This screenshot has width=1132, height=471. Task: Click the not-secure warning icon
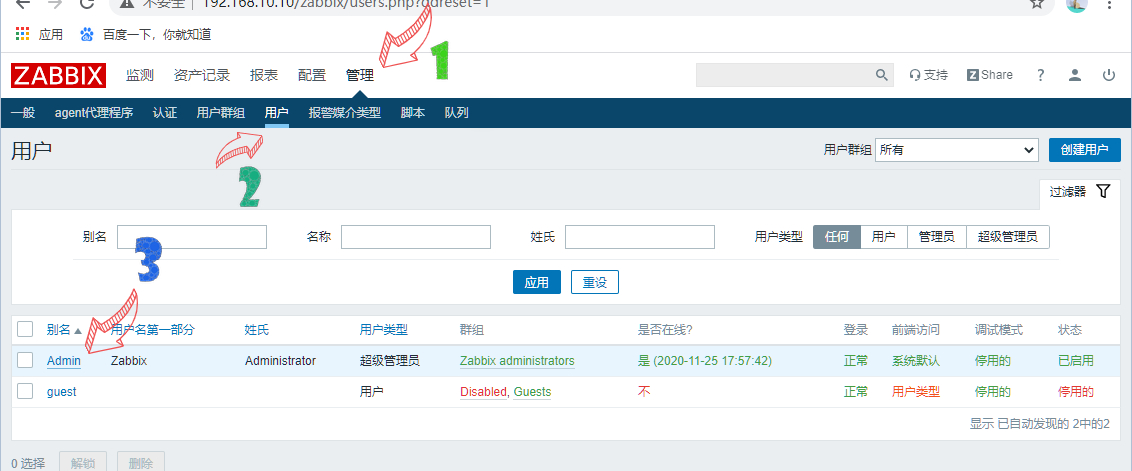[x=127, y=4]
